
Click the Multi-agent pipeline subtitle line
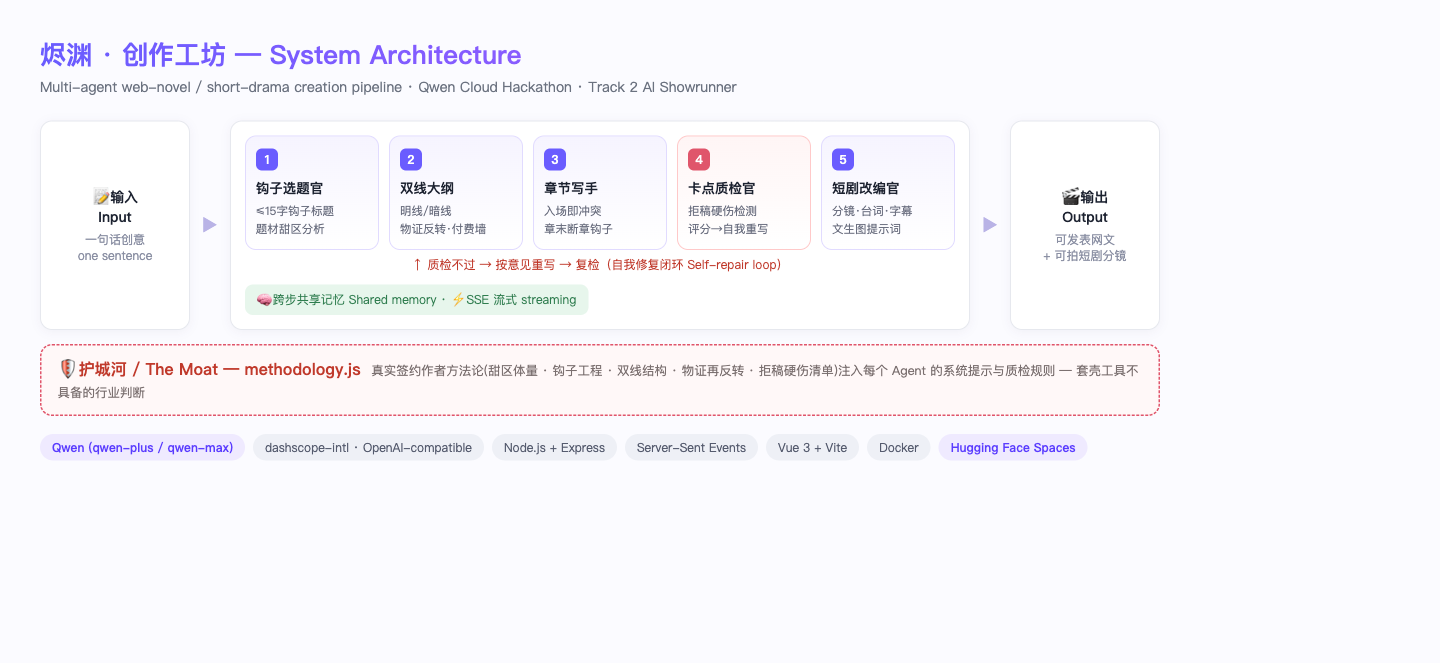point(388,87)
